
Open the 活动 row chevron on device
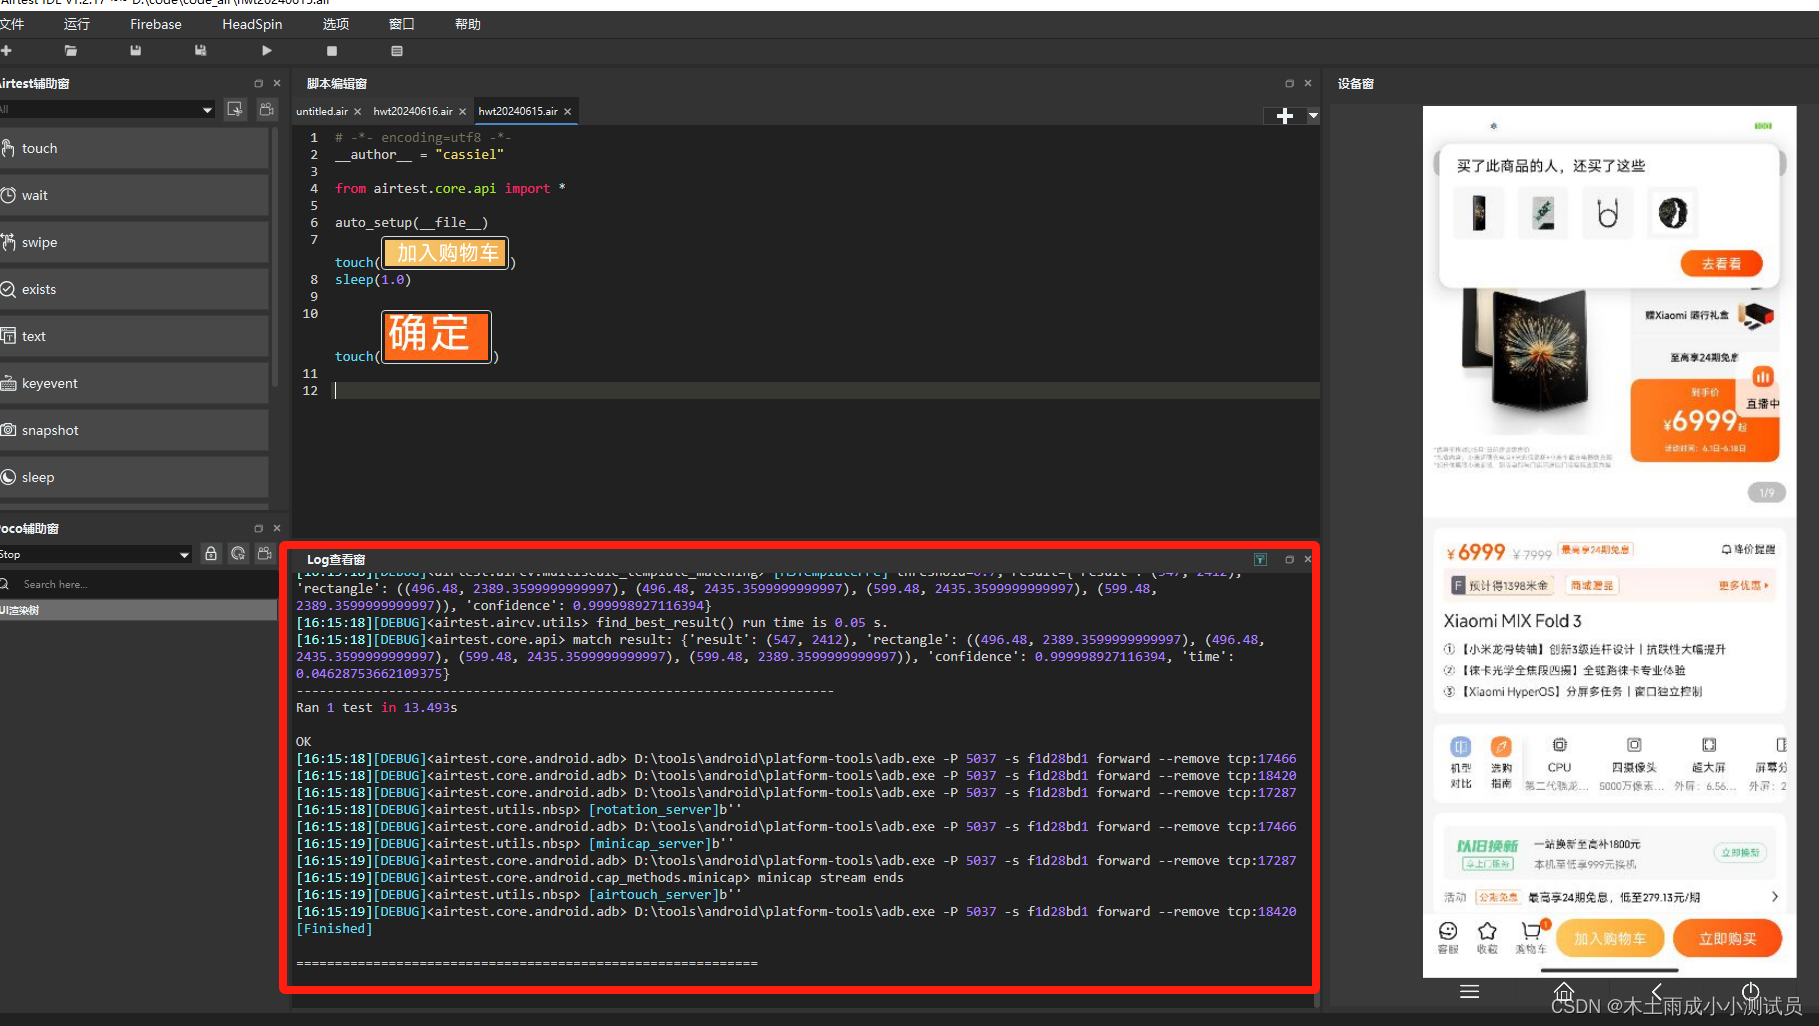point(1775,897)
